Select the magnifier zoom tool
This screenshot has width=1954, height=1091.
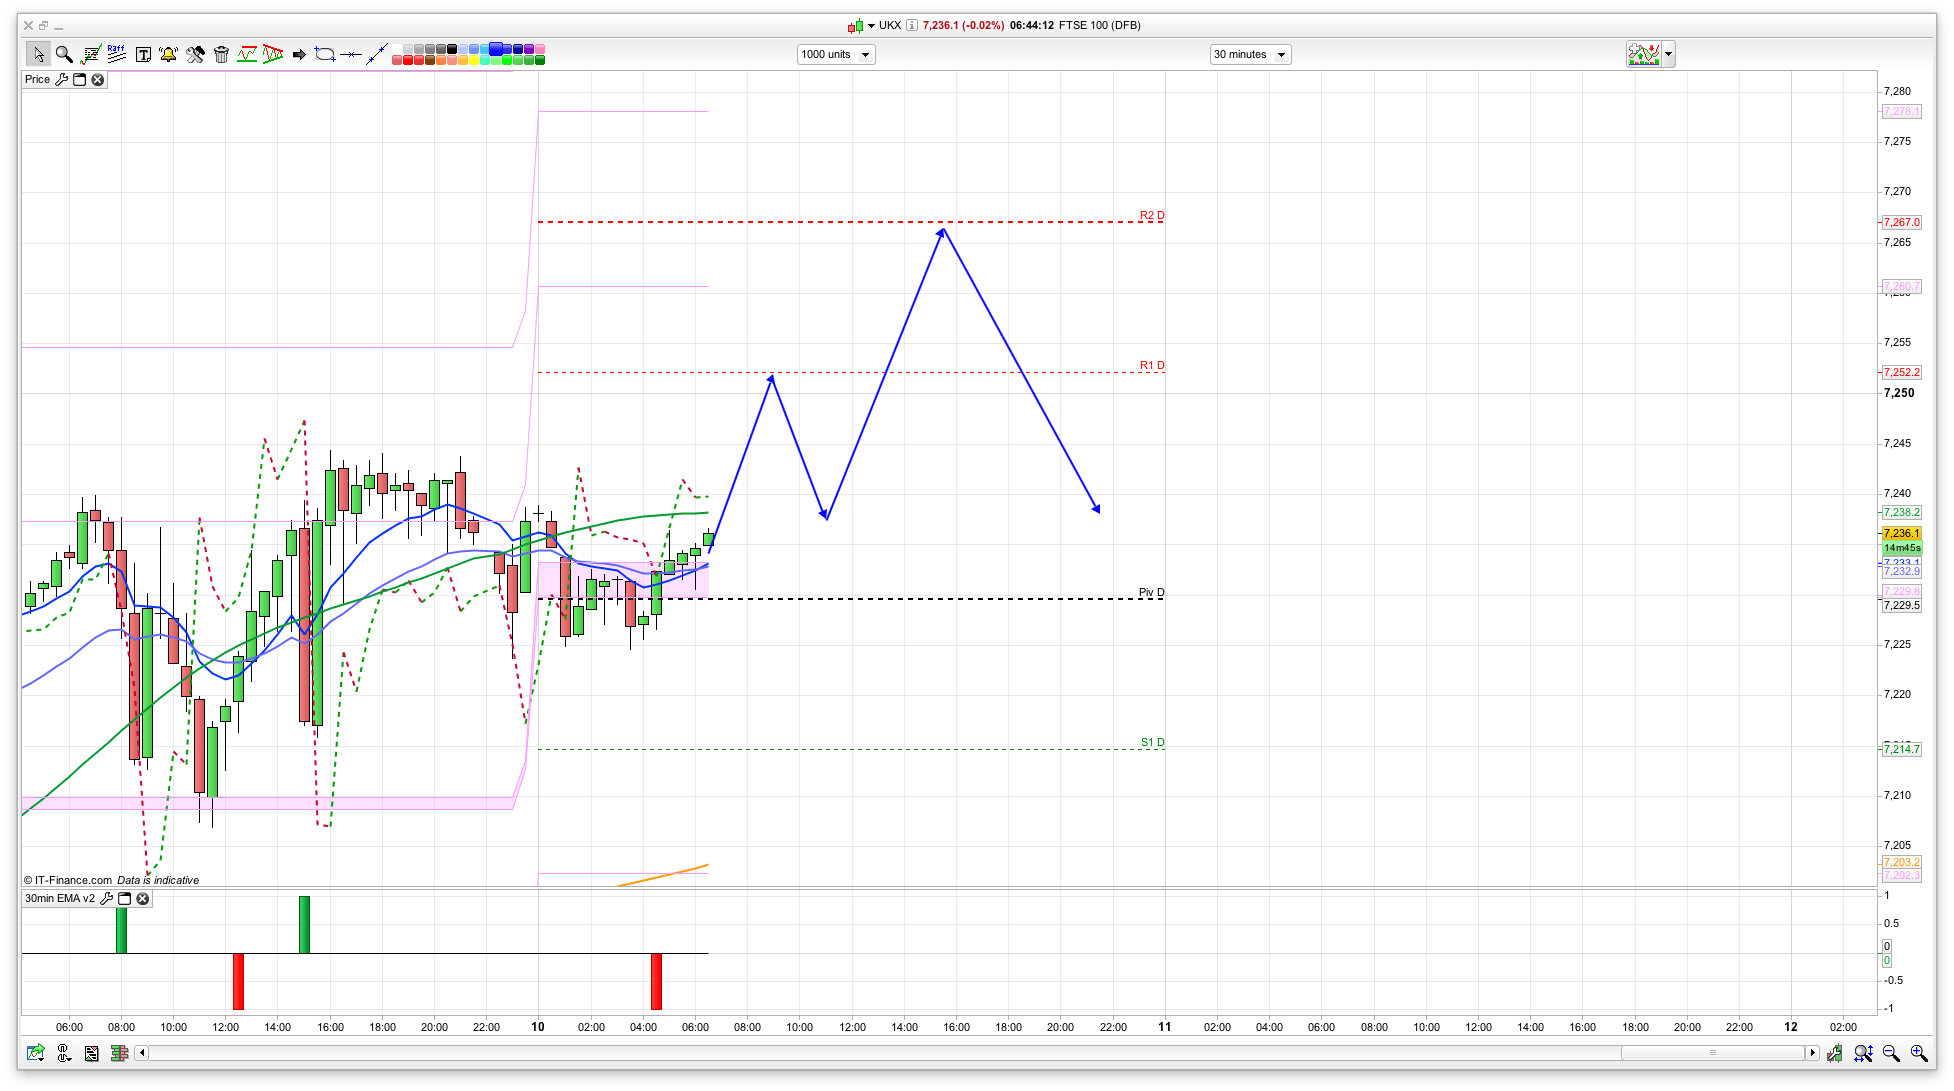pyautogui.click(x=64, y=54)
